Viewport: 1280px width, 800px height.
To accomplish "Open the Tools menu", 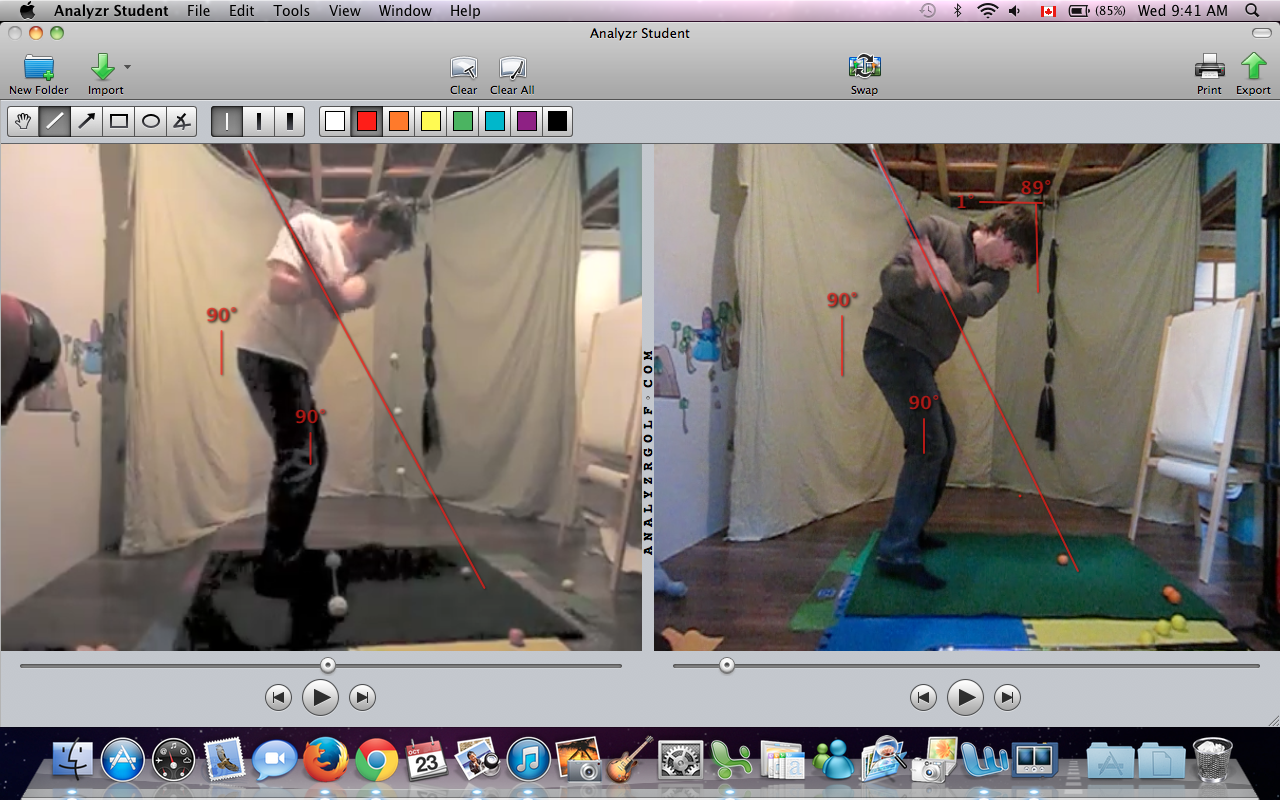I will [x=291, y=11].
